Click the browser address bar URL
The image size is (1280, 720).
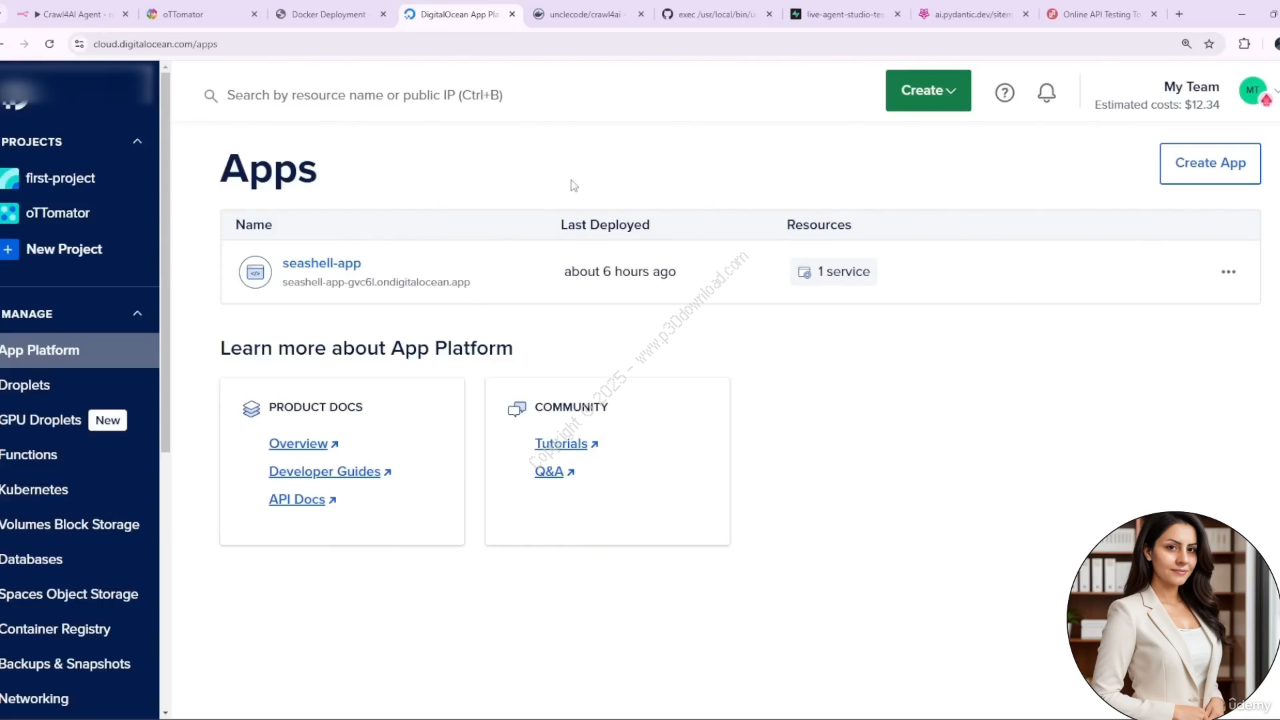click(155, 44)
